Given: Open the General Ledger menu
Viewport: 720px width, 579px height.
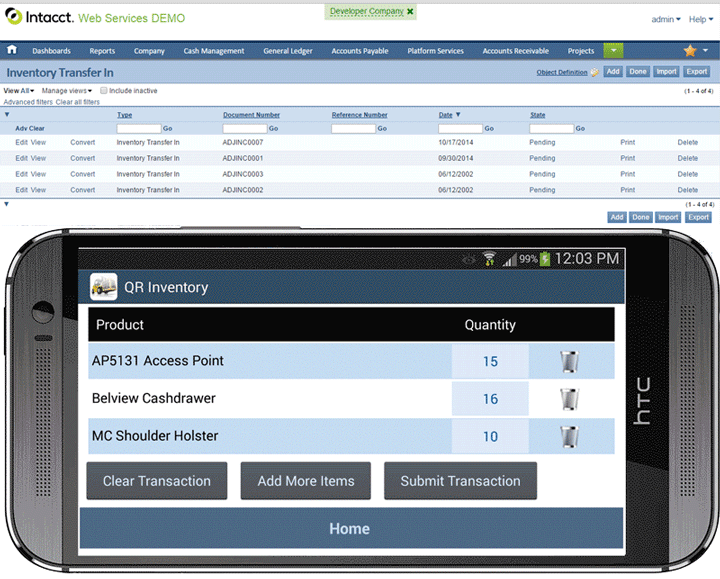Looking at the screenshot, I should click(288, 51).
